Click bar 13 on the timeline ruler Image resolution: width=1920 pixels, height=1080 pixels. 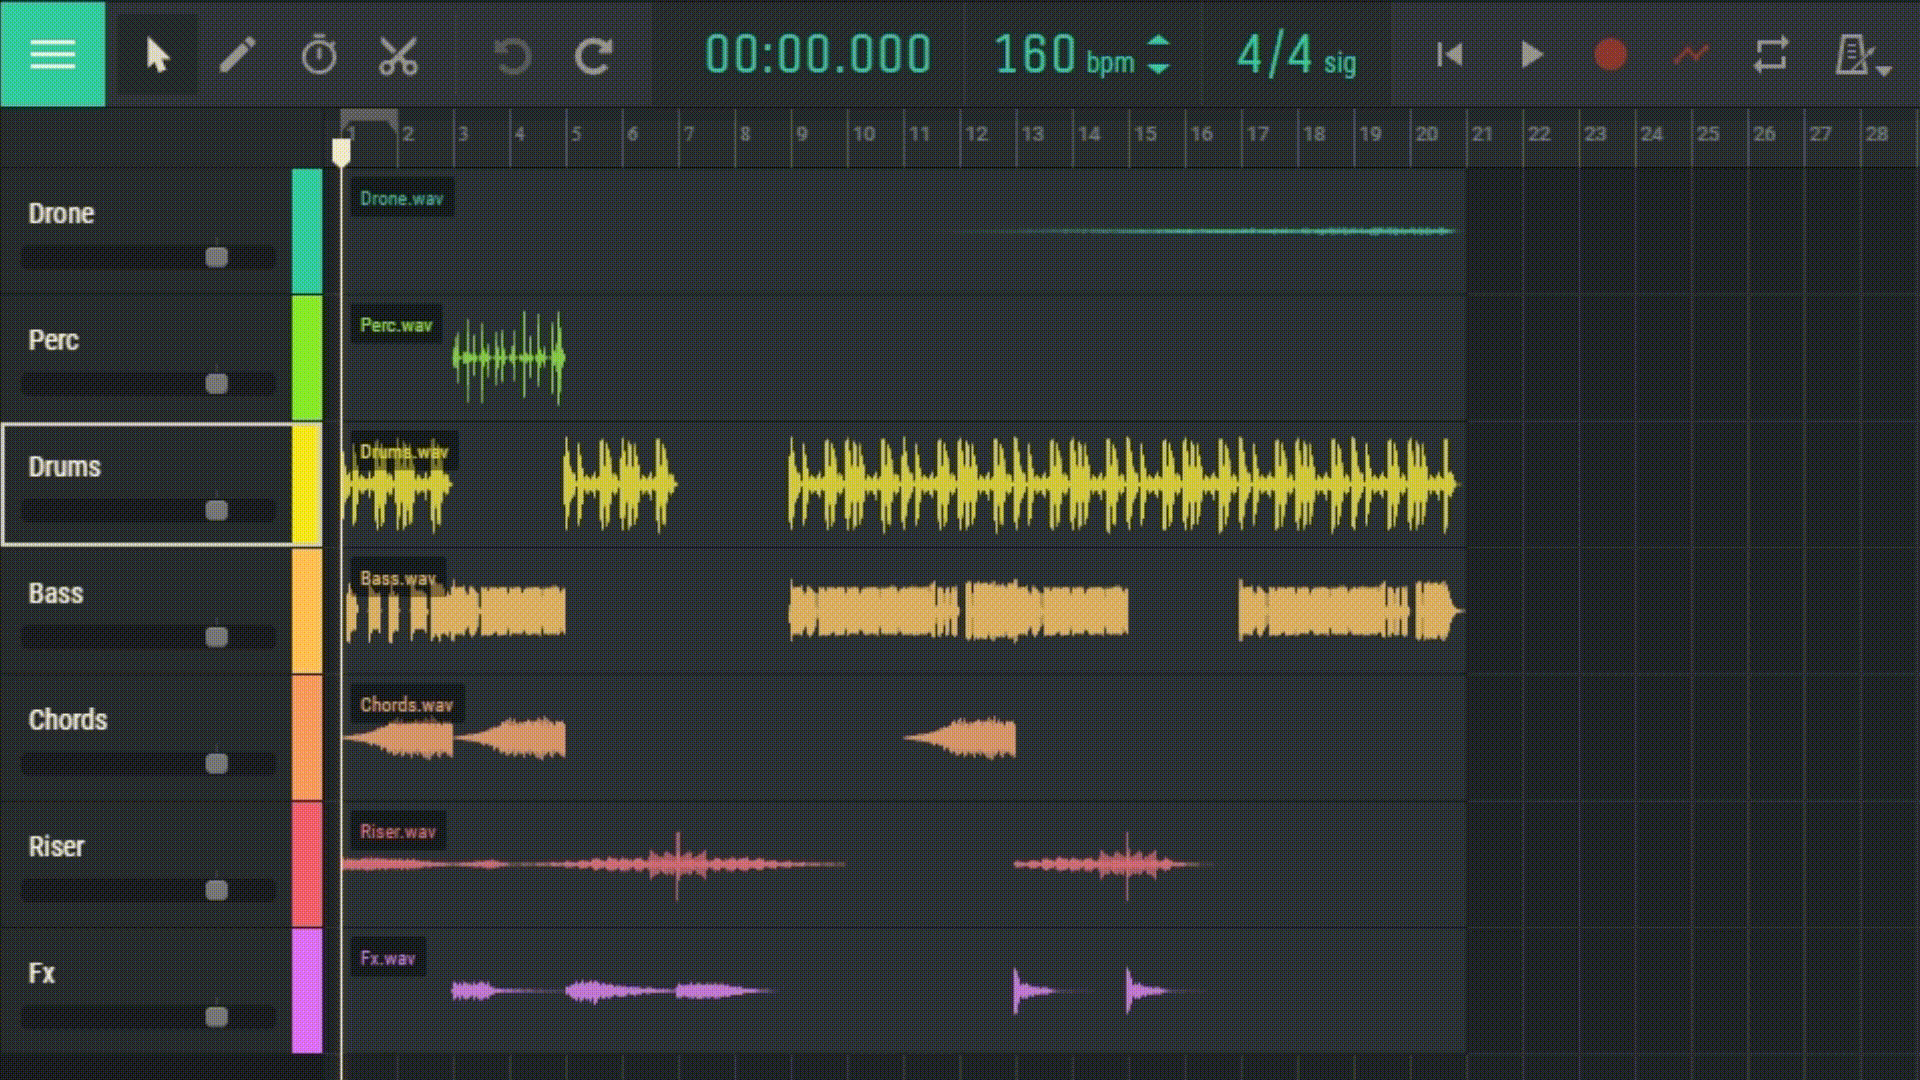[x=1032, y=134]
